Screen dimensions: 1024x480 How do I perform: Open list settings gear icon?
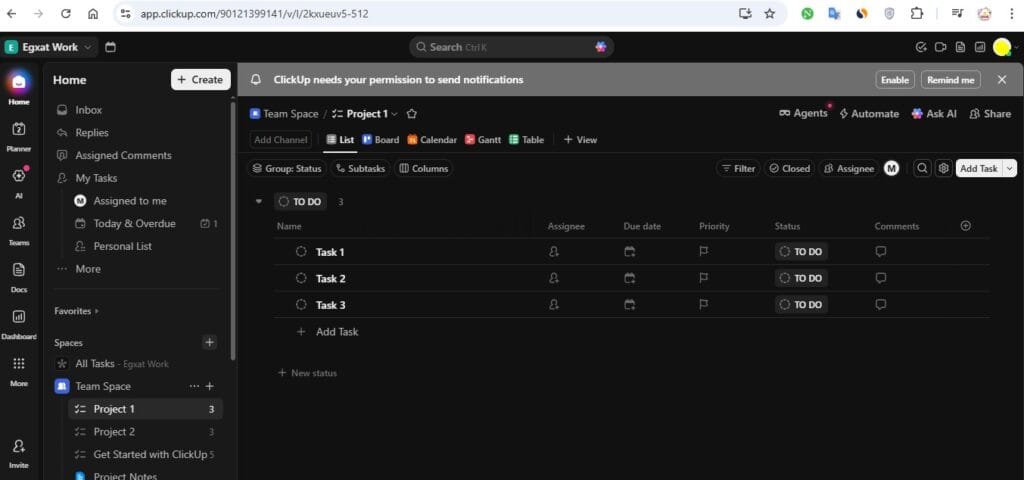(x=942, y=169)
